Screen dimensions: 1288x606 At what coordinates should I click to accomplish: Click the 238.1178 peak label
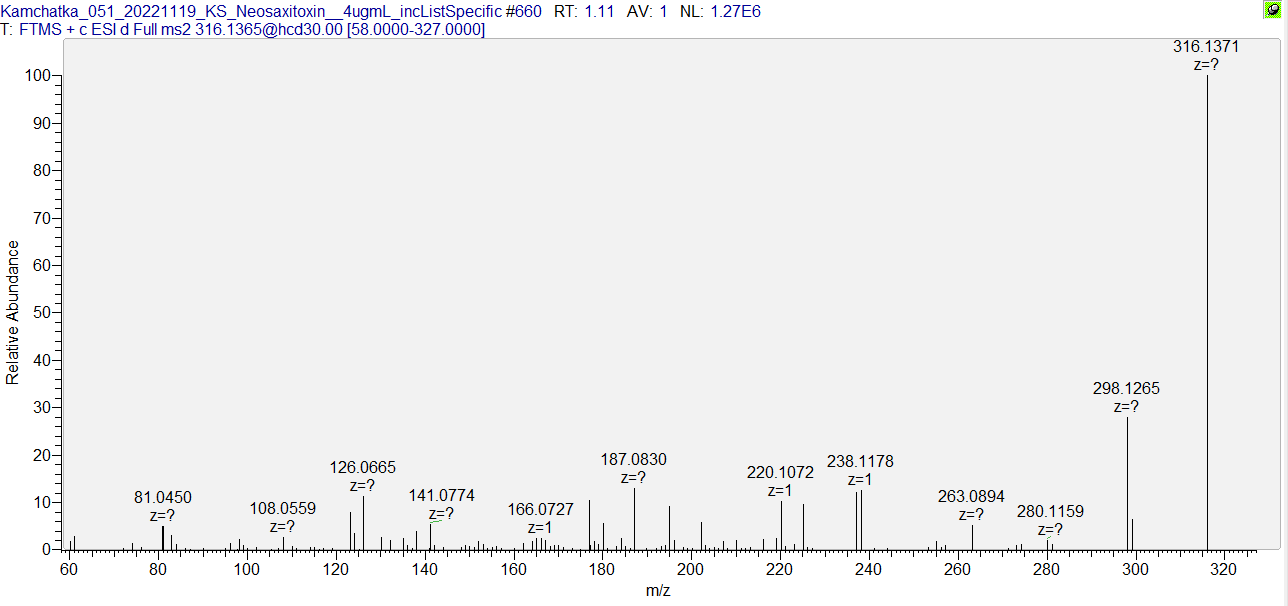pos(860,461)
